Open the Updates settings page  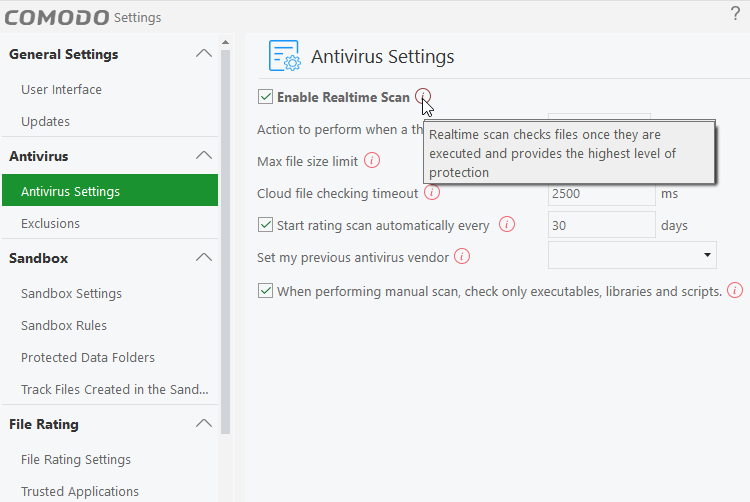(45, 121)
